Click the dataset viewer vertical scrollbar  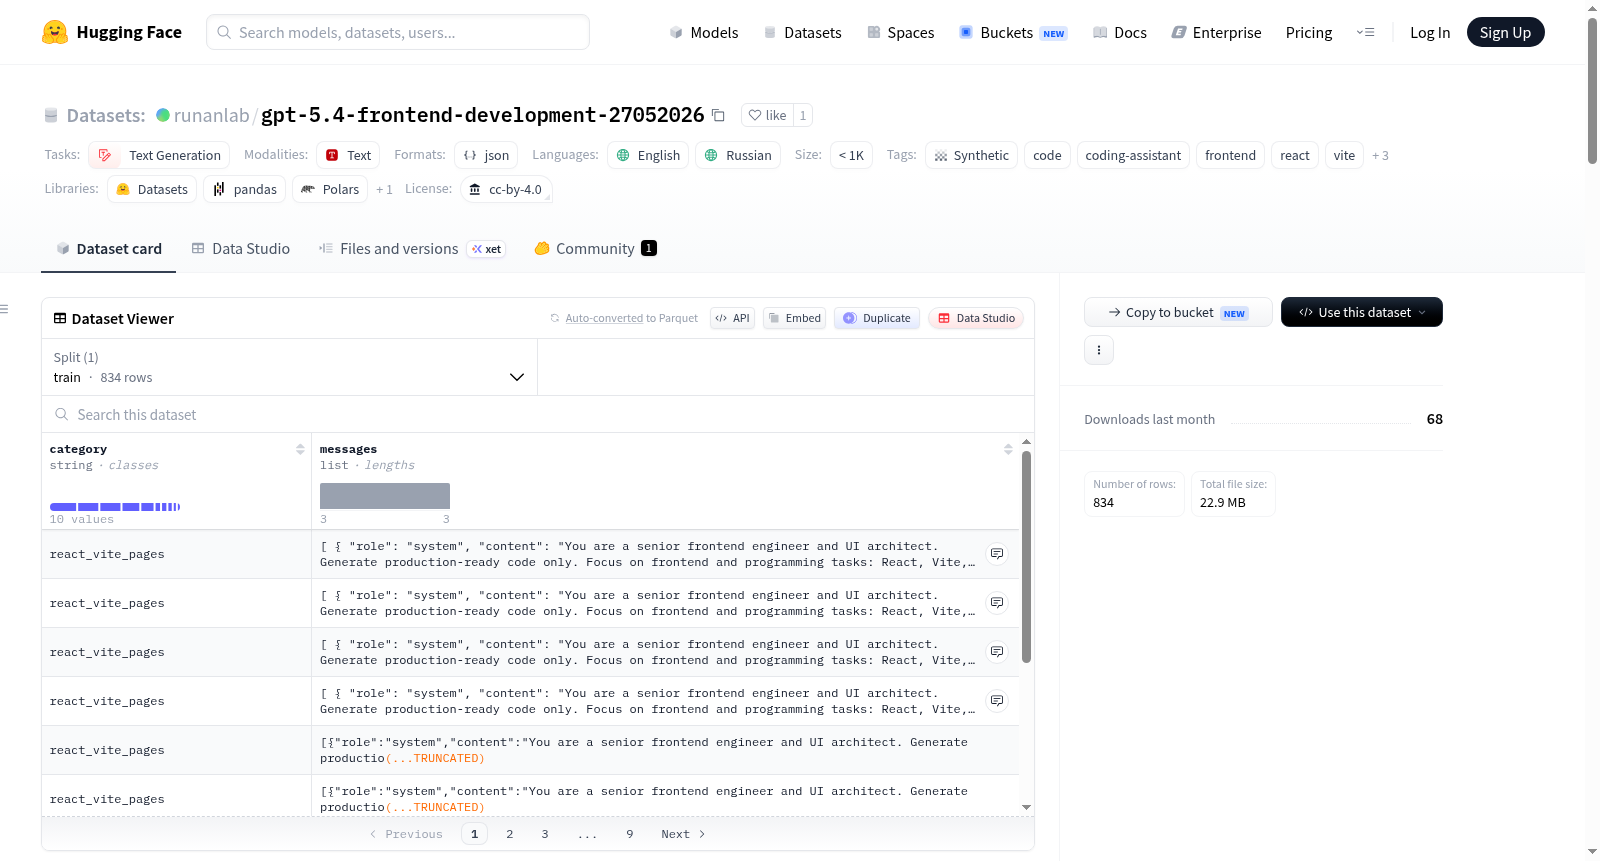pyautogui.click(x=1026, y=556)
